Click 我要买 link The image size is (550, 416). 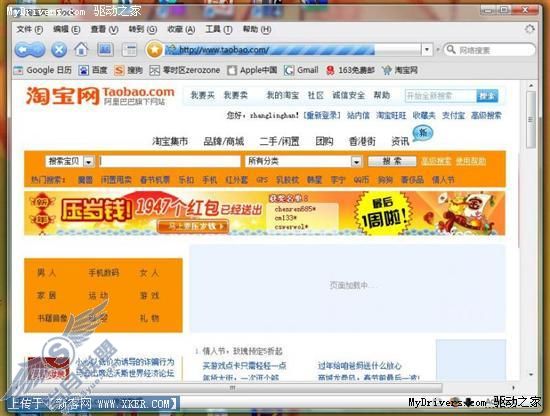coord(202,95)
